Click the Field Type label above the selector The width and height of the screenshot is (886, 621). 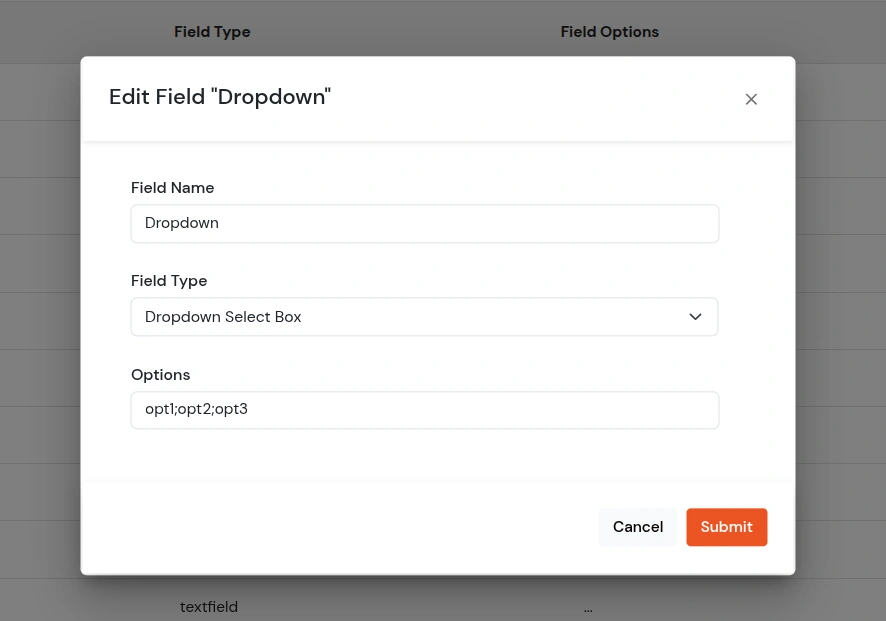pyautogui.click(x=168, y=280)
